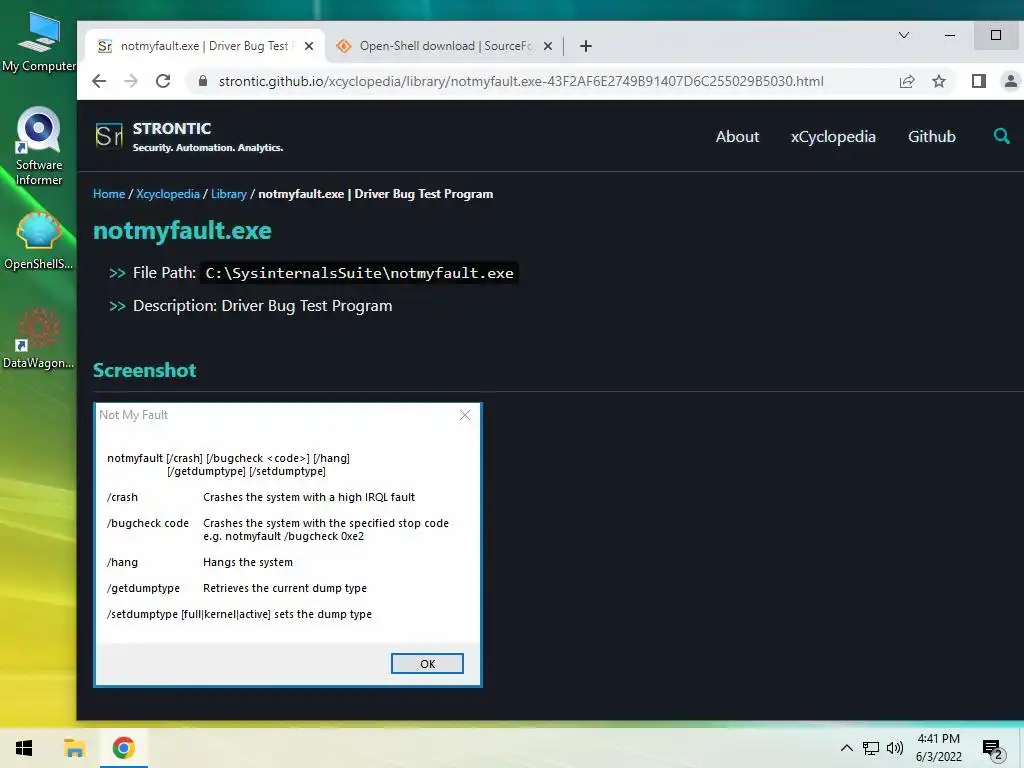Go back with browser back arrow
The image size is (1024, 768).
(99, 81)
